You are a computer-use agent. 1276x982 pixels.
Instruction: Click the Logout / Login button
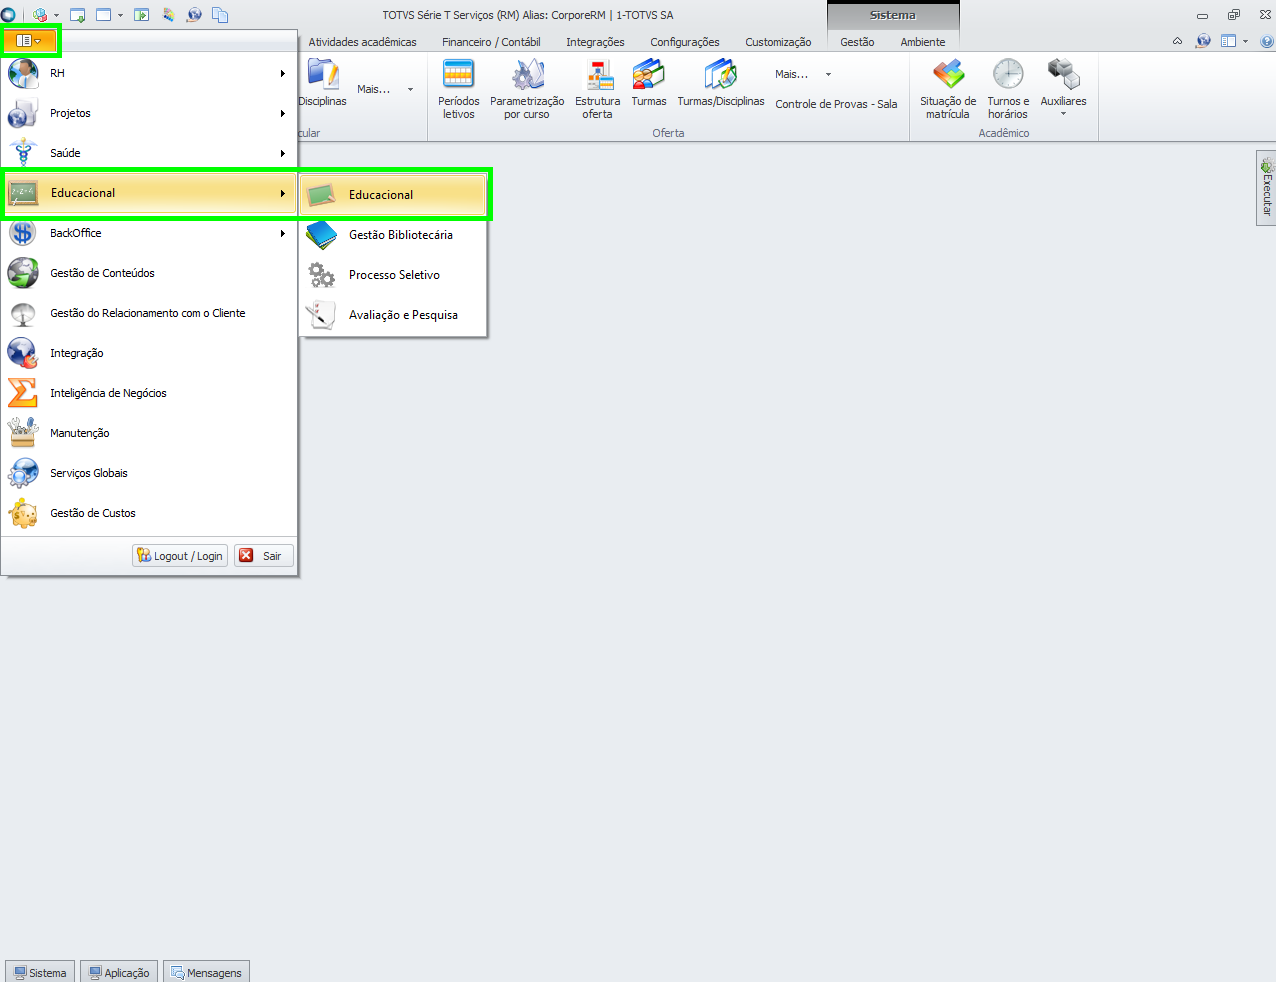coord(180,556)
